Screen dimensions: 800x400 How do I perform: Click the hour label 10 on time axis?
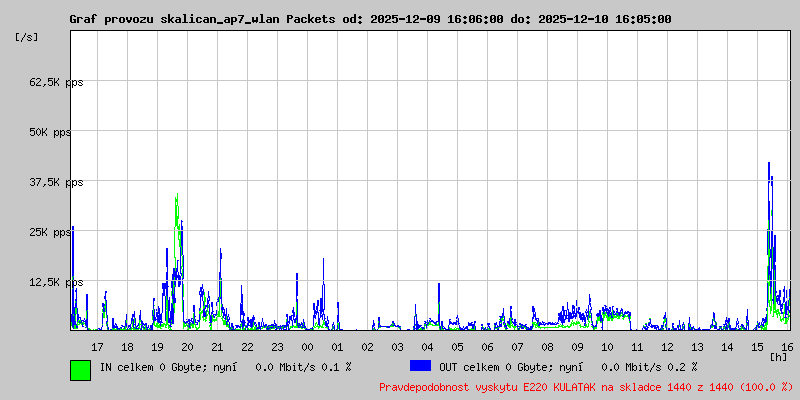tap(608, 347)
